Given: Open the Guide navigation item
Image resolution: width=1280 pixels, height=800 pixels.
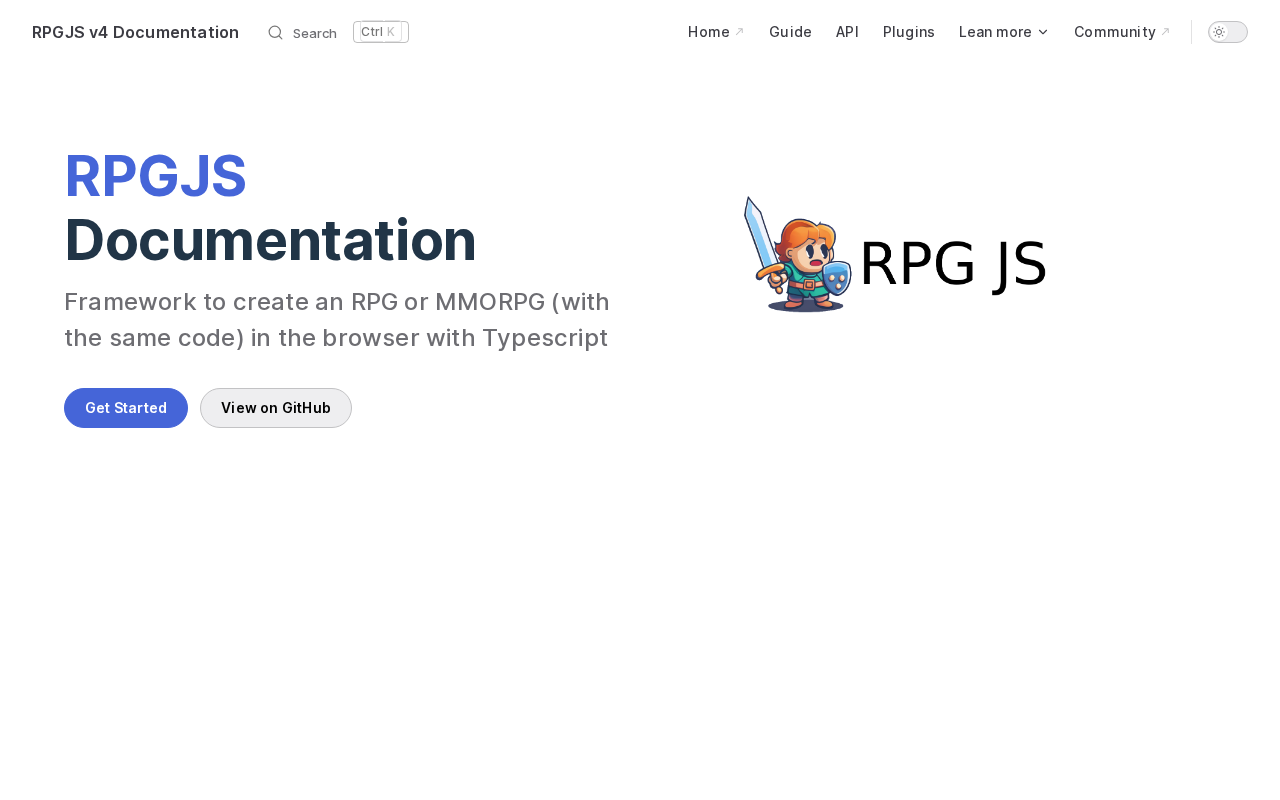Looking at the screenshot, I should pyautogui.click(x=790, y=32).
